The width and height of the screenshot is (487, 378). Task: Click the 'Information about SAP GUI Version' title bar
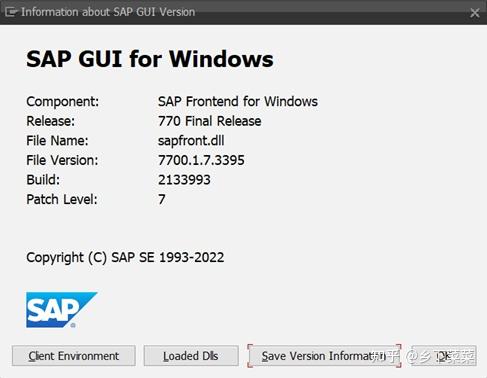click(x=108, y=12)
